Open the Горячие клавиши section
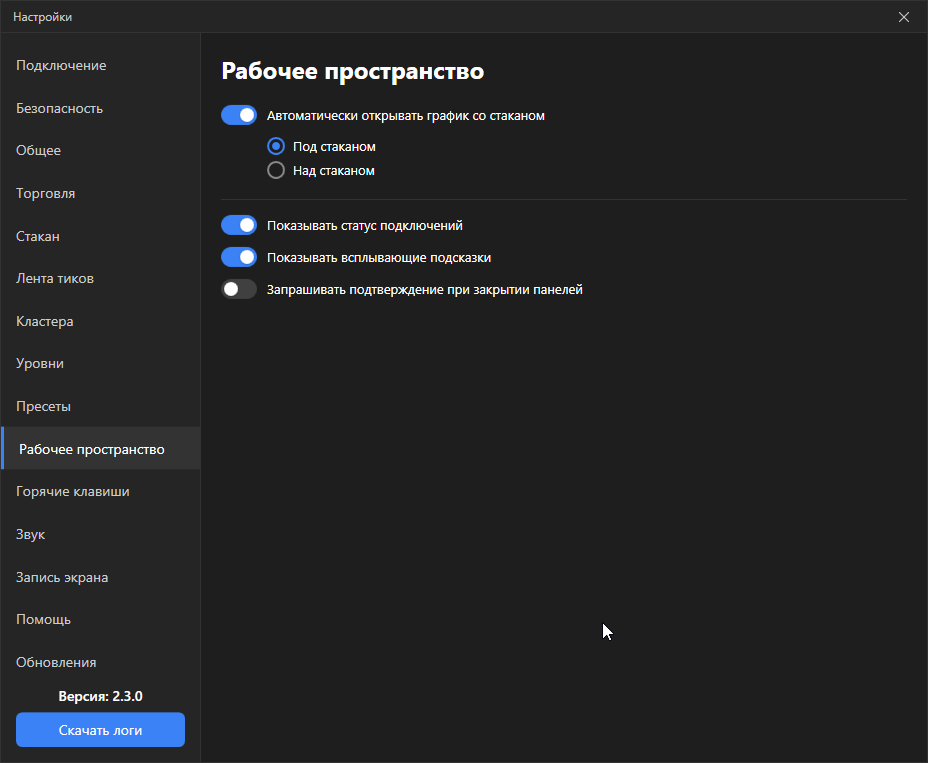 point(101,491)
